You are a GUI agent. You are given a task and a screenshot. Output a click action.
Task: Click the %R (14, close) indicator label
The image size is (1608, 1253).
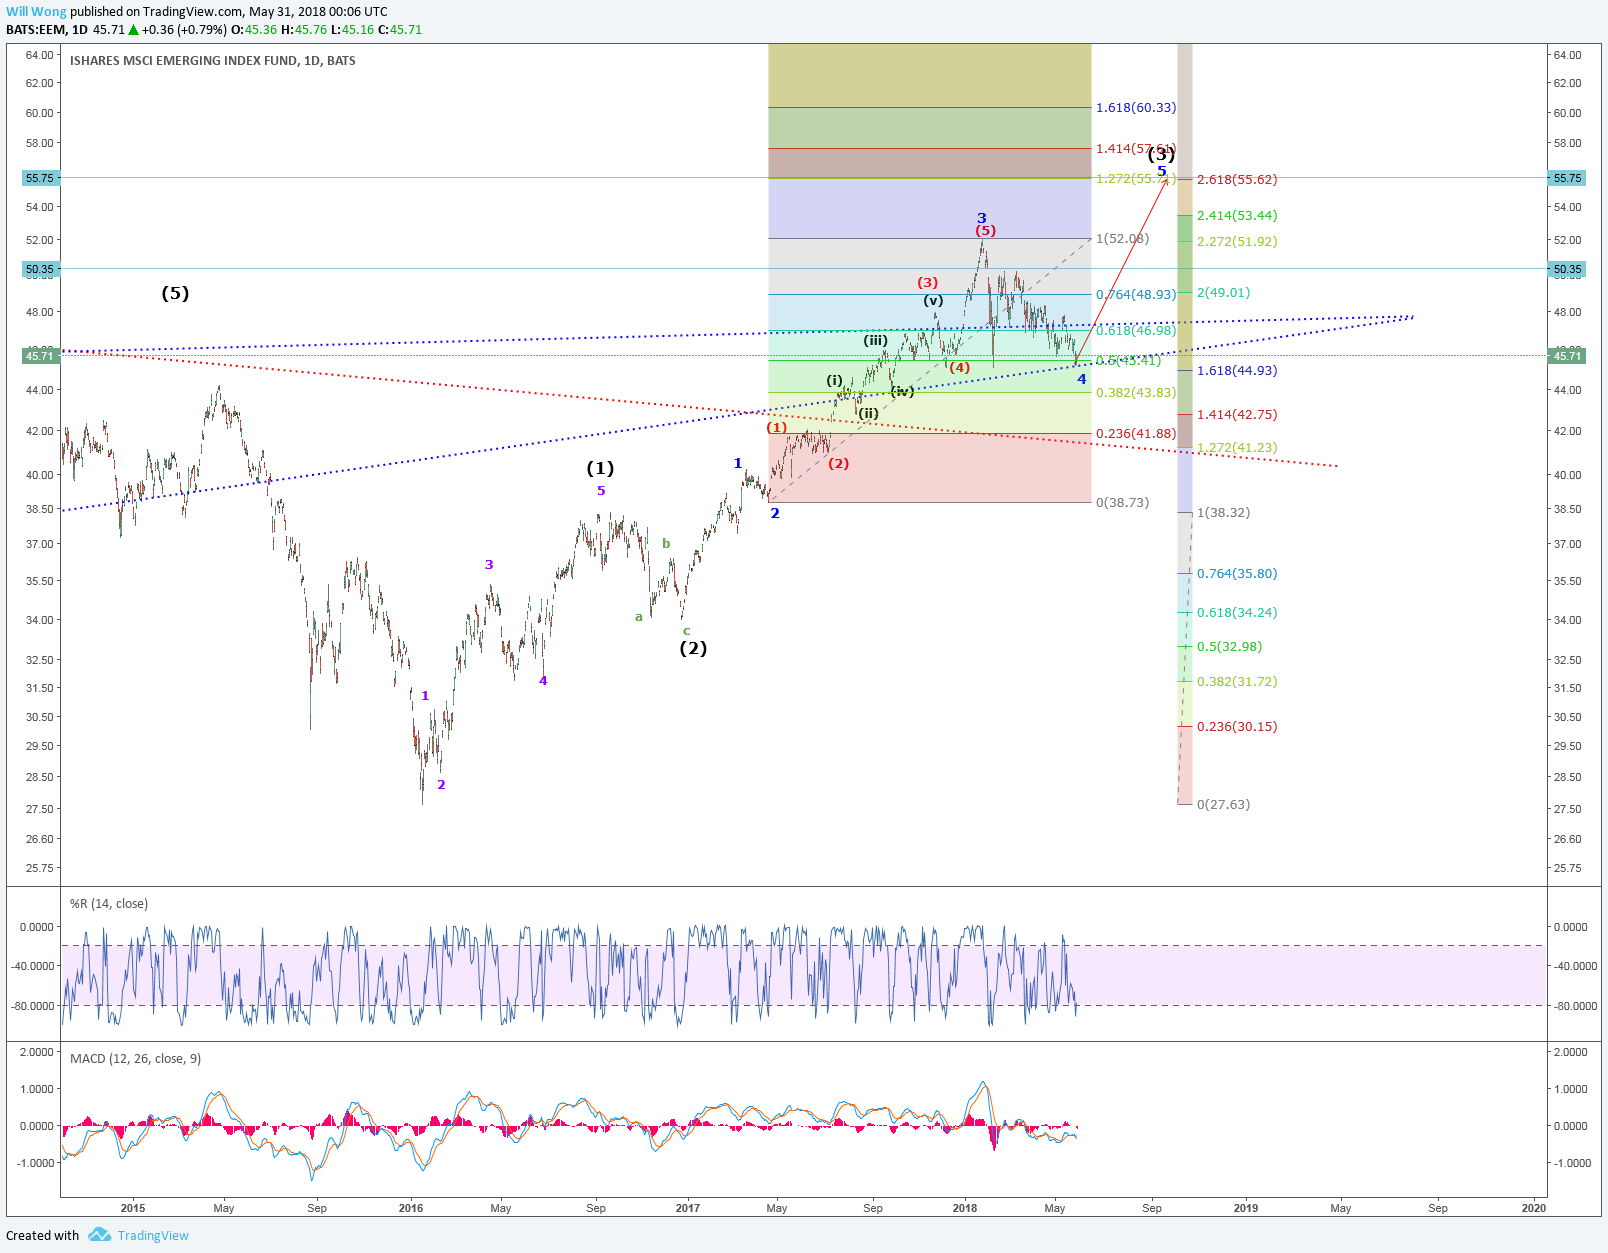(x=109, y=904)
